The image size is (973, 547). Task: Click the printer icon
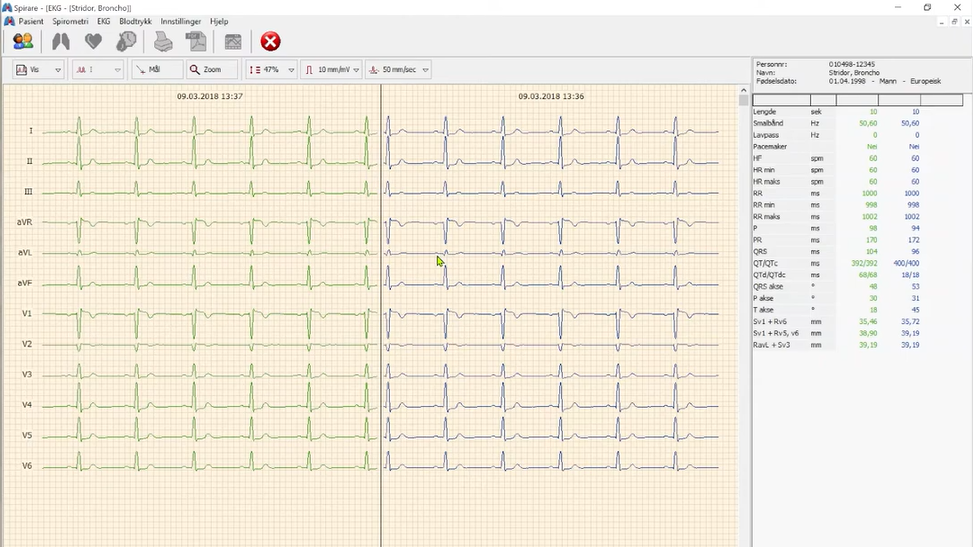[163, 42]
